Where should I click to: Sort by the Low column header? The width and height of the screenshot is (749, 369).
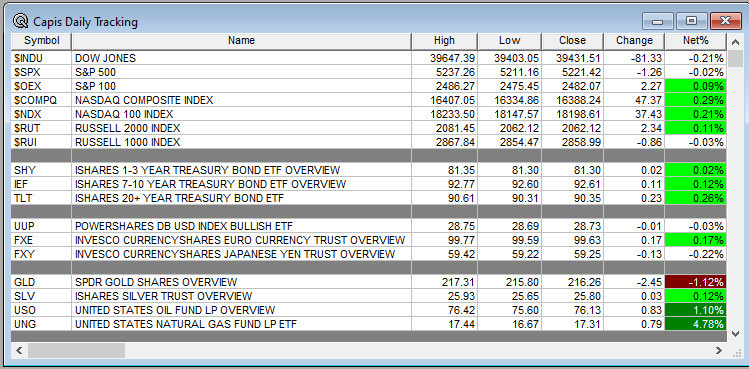(509, 41)
